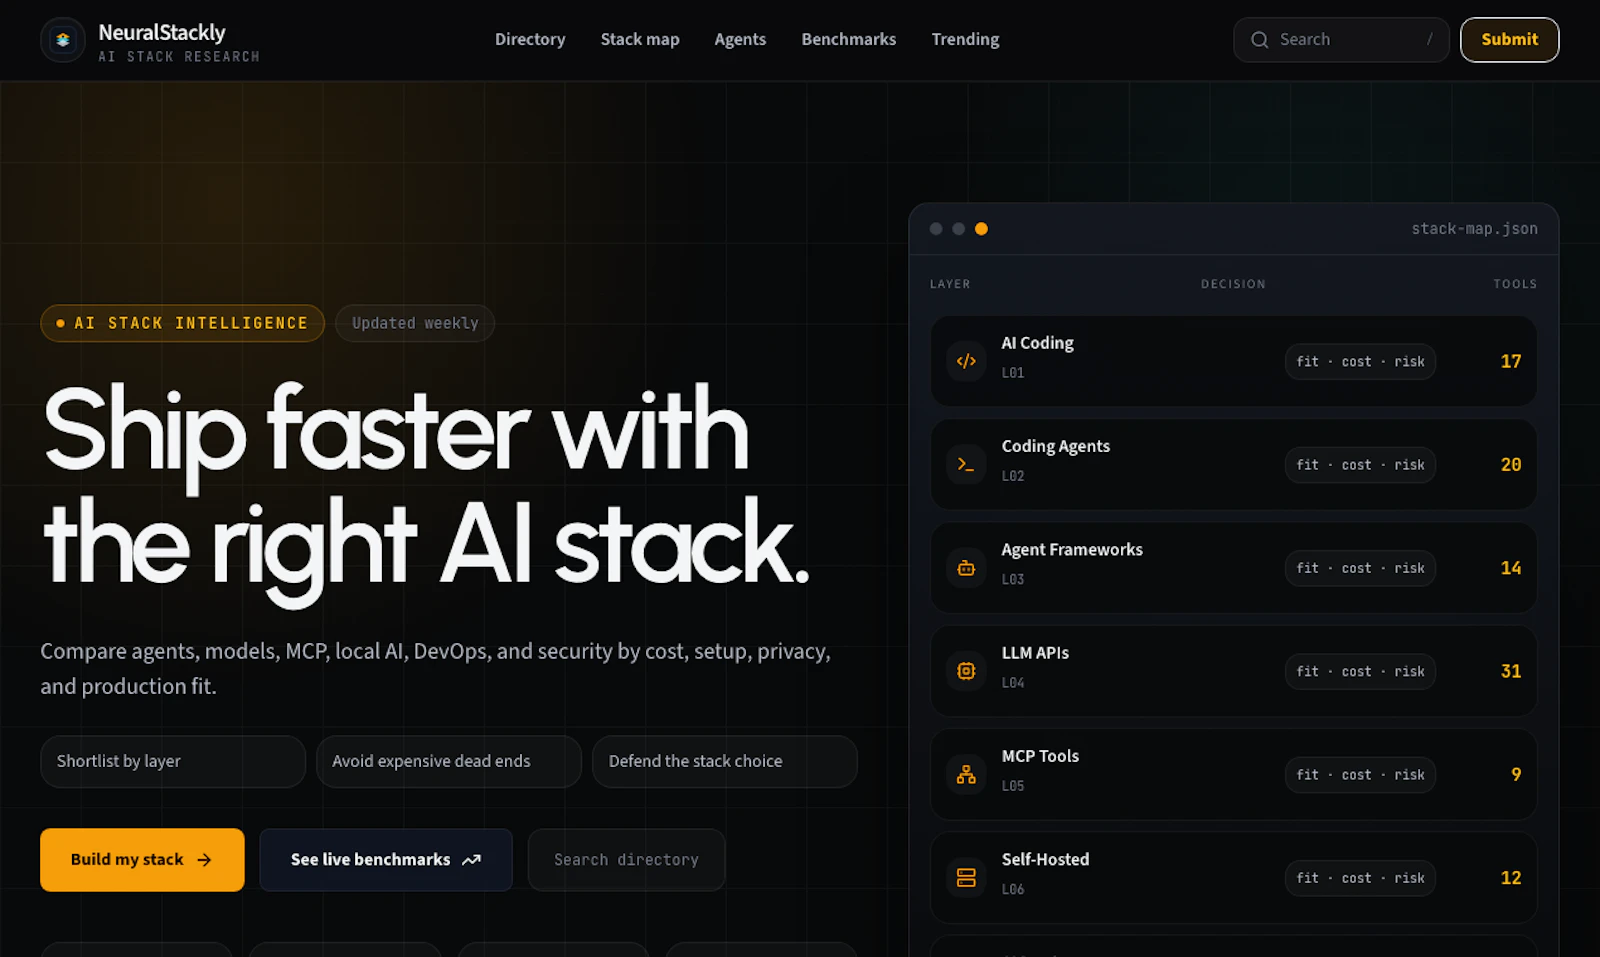Click the fit · cost · risk pill in MCP Tools row
Image resolution: width=1600 pixels, height=957 pixels.
point(1360,775)
